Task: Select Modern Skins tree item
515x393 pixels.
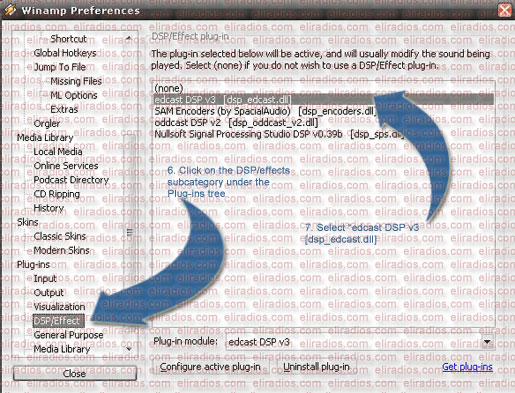Action: 61,250
